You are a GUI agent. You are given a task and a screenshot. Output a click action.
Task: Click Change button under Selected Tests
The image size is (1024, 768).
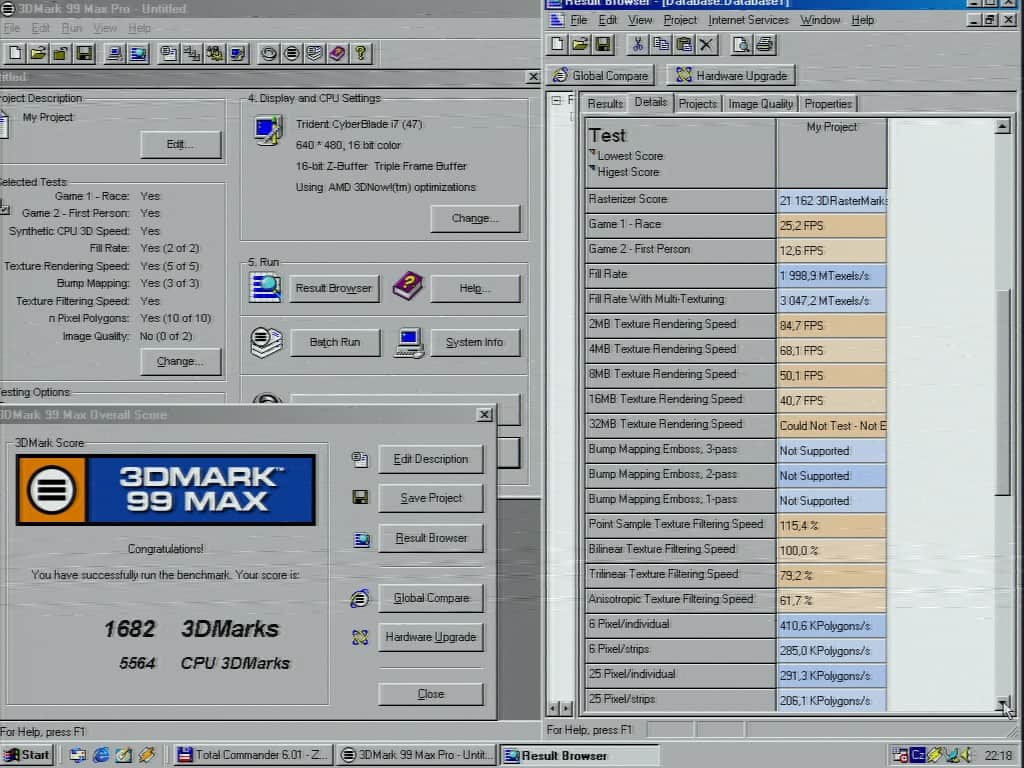click(180, 361)
